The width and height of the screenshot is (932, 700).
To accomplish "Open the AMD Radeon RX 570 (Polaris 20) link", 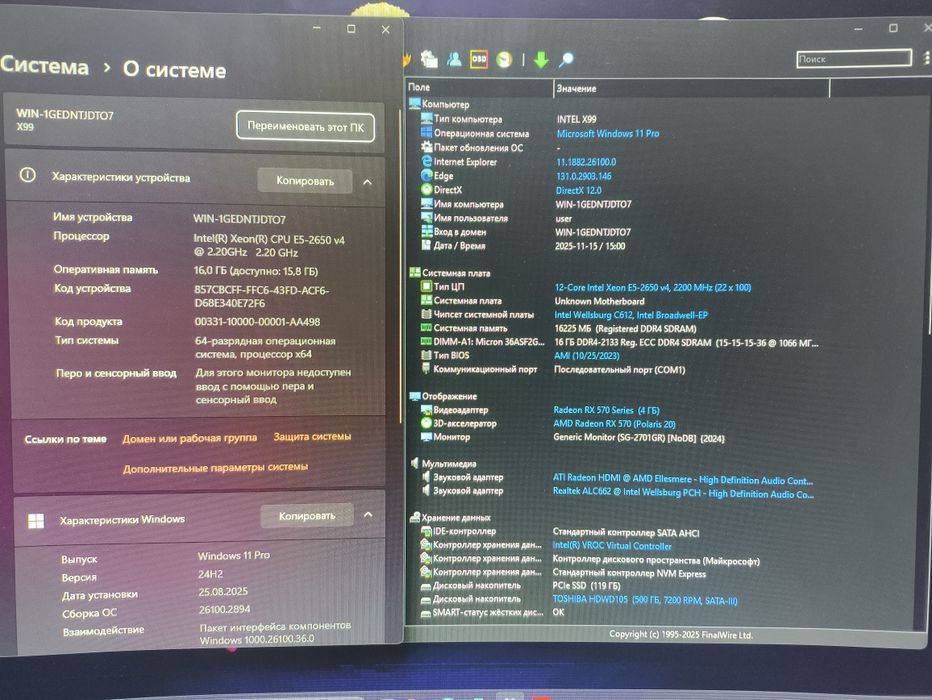I will coord(614,424).
